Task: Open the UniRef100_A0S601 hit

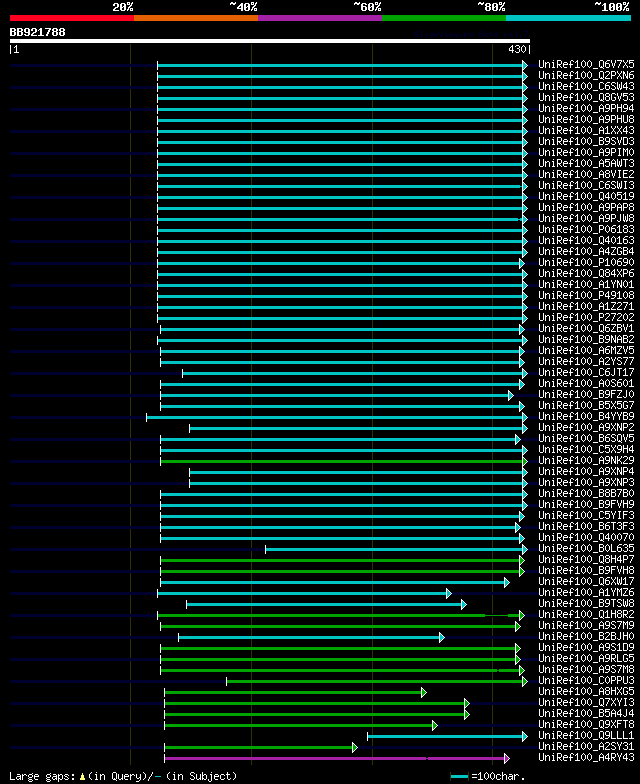Action: [586, 384]
